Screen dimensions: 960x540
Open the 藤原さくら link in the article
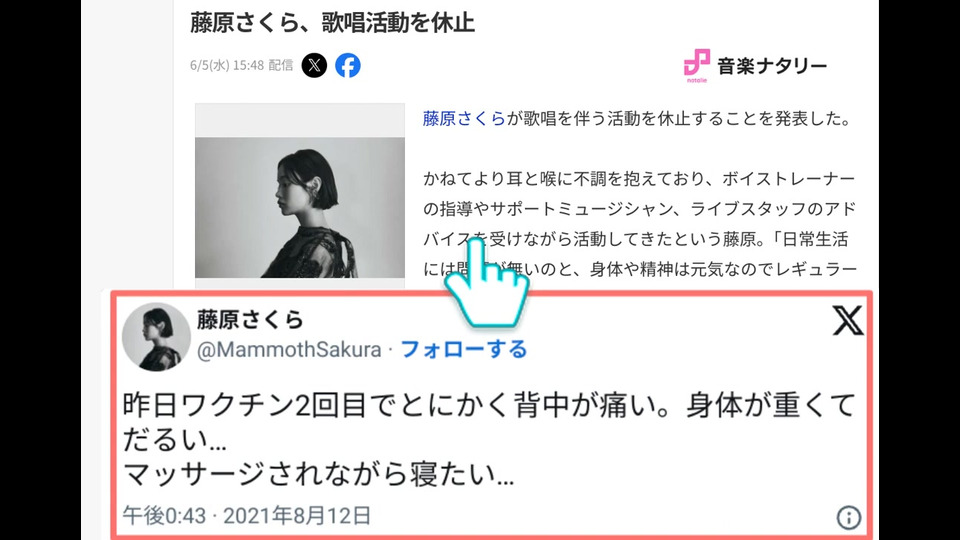point(464,119)
